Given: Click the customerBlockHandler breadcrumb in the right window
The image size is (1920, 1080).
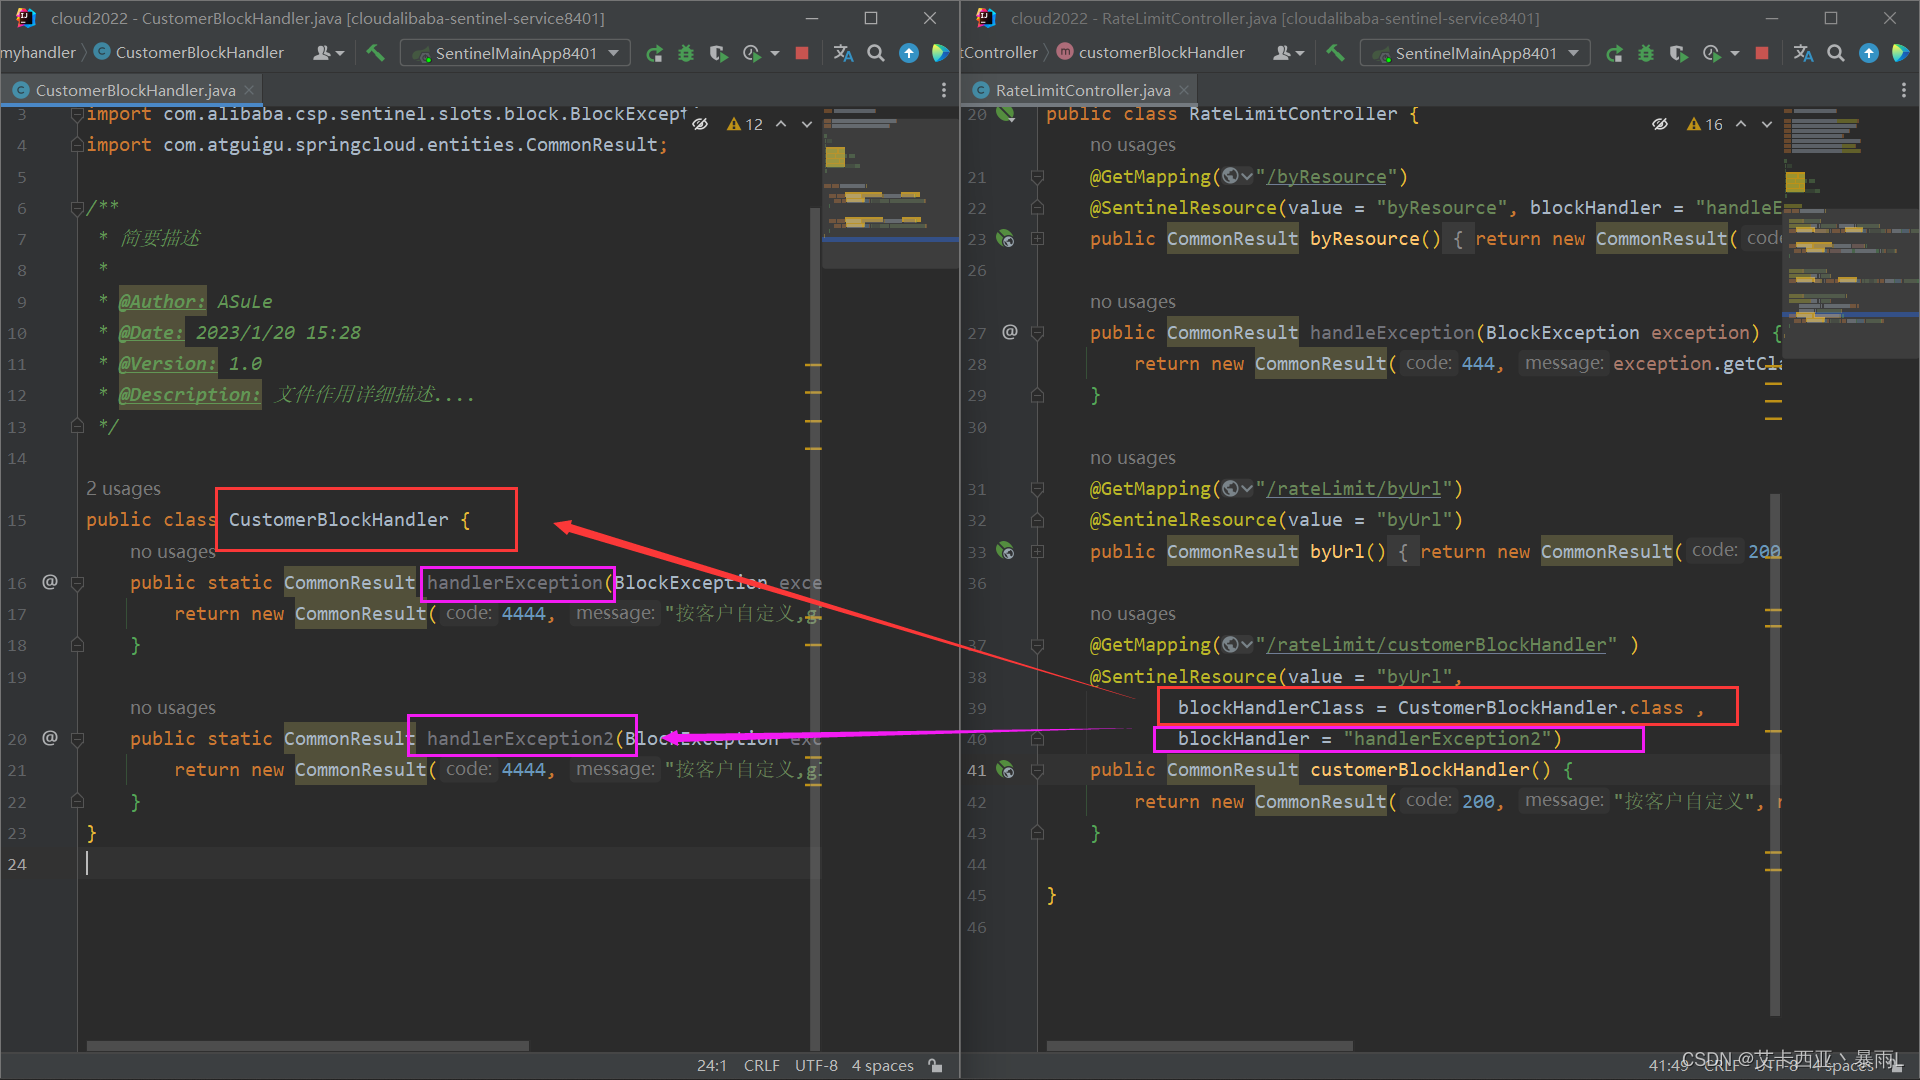Looking at the screenshot, I should pyautogui.click(x=1150, y=53).
